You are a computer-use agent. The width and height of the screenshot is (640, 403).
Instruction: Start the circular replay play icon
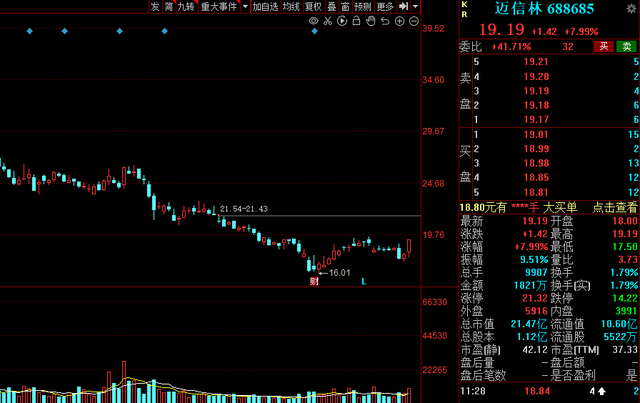[x=342, y=21]
